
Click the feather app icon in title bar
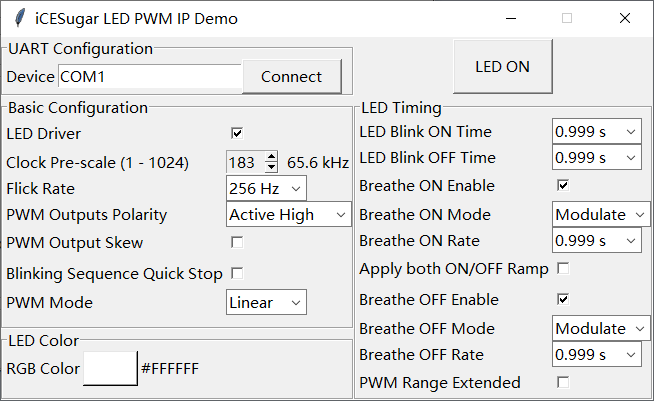pos(19,18)
